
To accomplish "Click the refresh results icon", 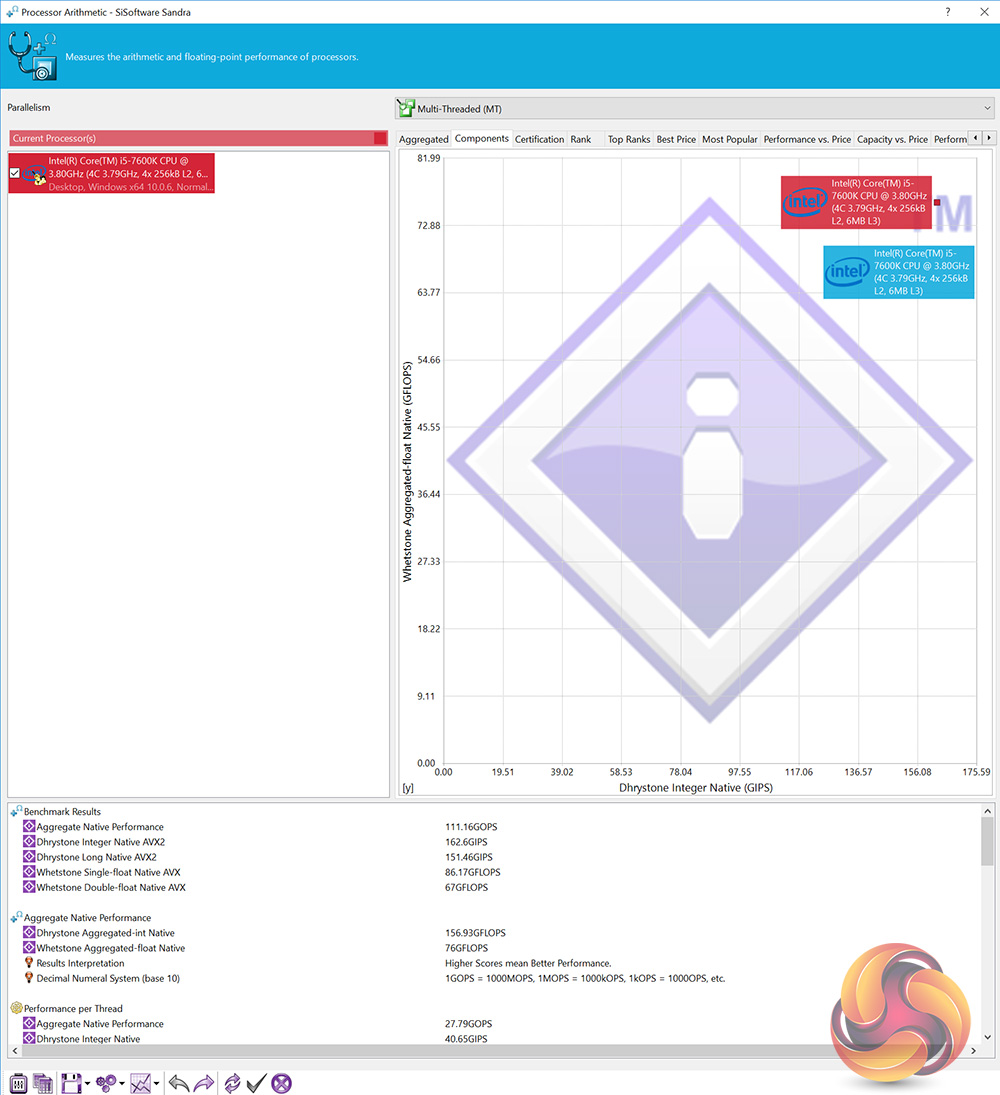I will [232, 1083].
